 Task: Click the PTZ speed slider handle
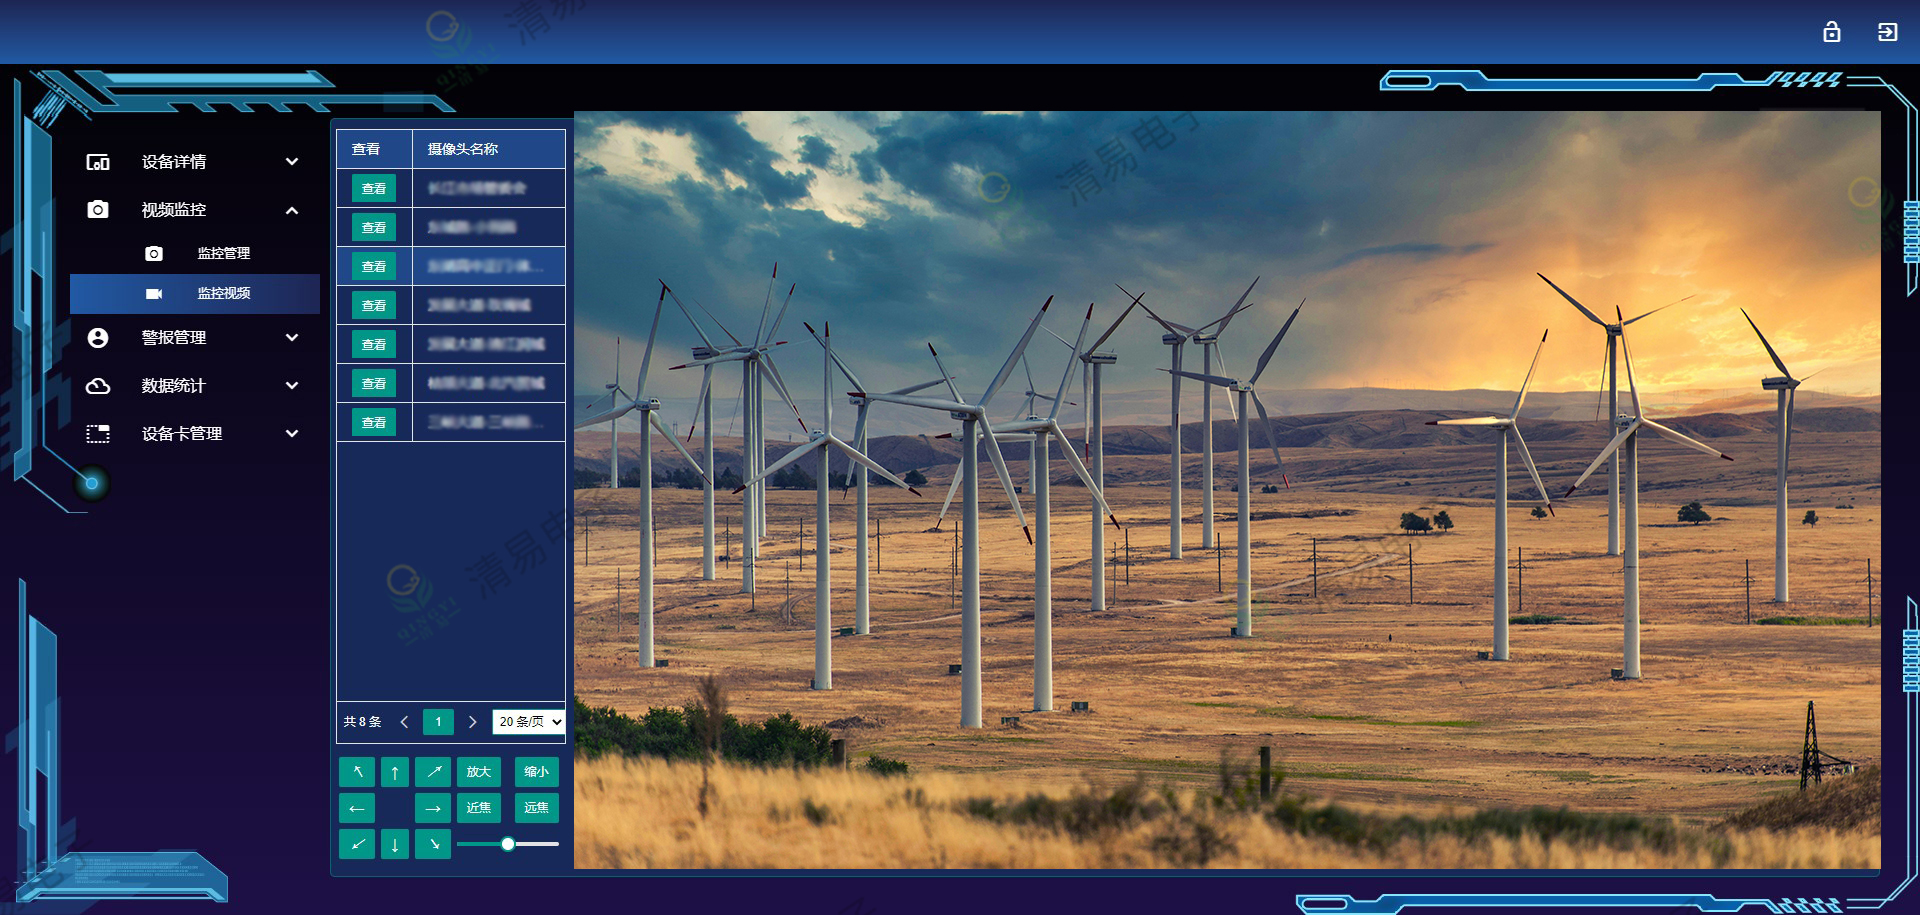pyautogui.click(x=508, y=844)
